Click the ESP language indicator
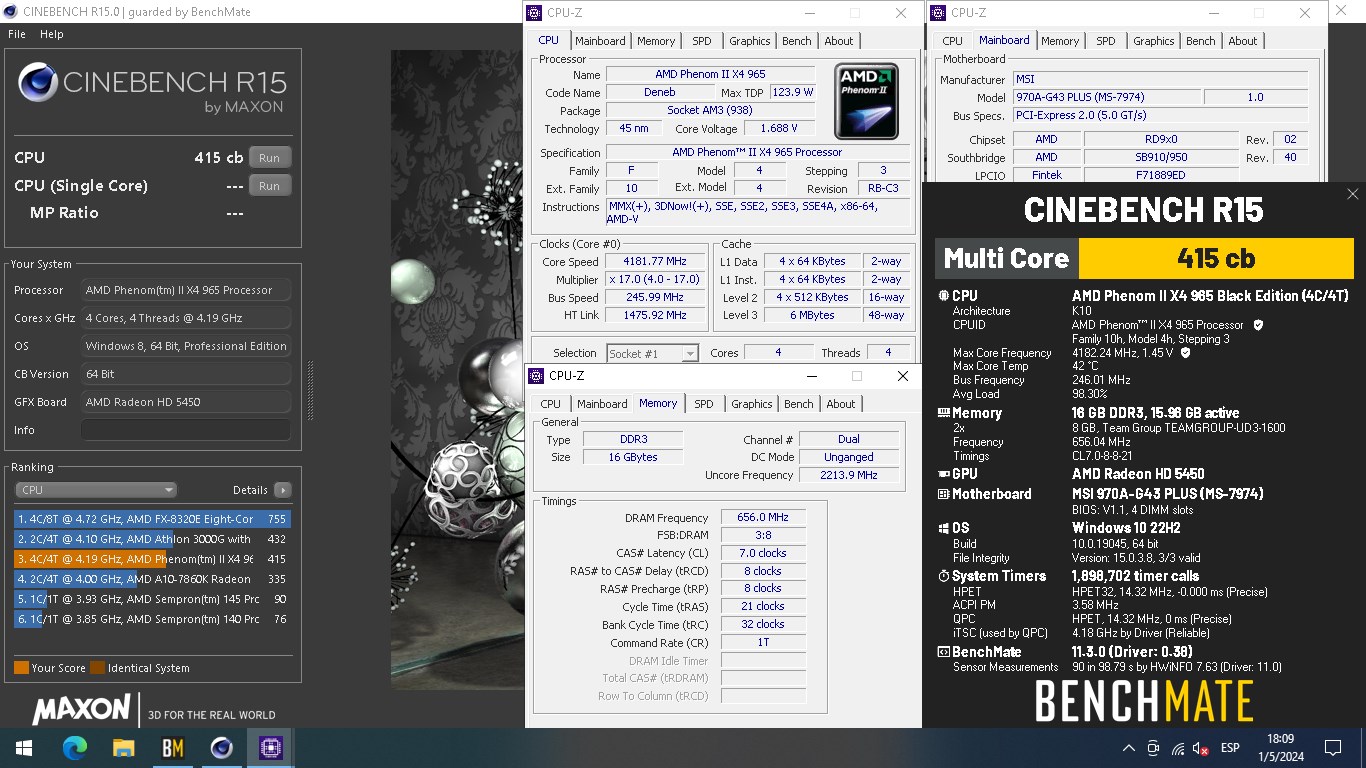Image resolution: width=1366 pixels, height=768 pixels. pyautogui.click(x=1230, y=748)
